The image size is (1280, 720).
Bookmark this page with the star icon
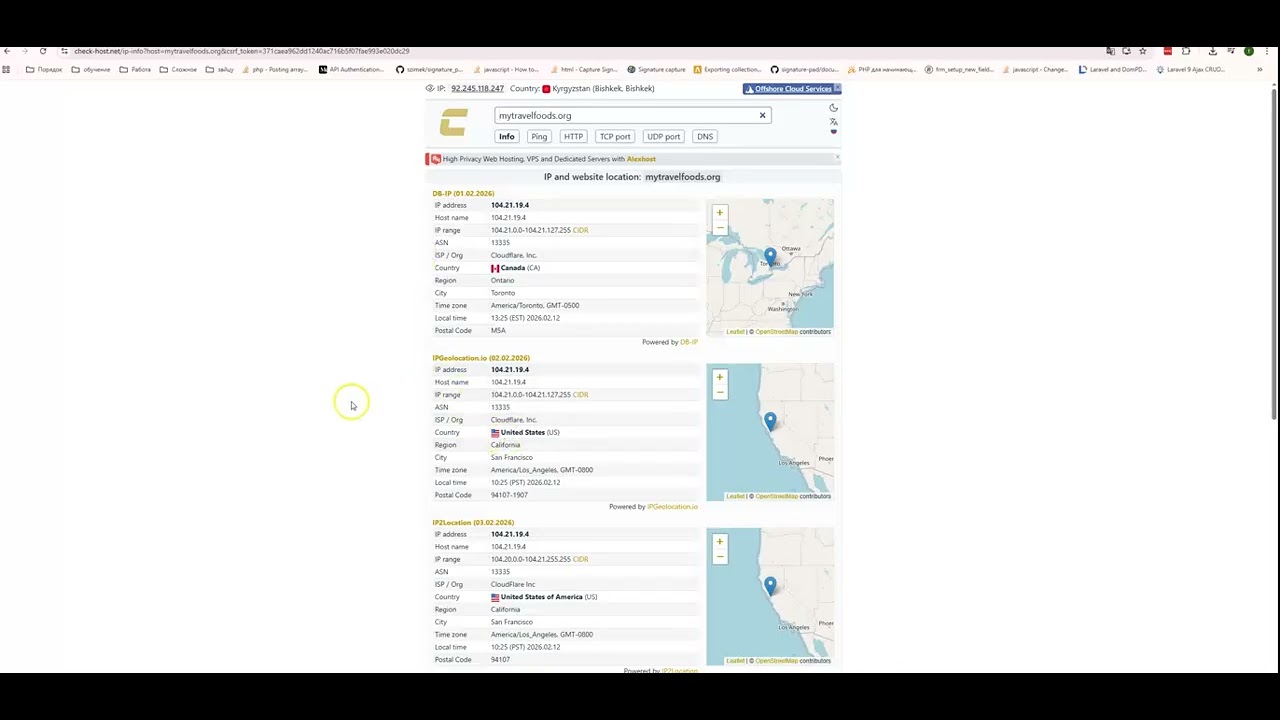[1143, 51]
